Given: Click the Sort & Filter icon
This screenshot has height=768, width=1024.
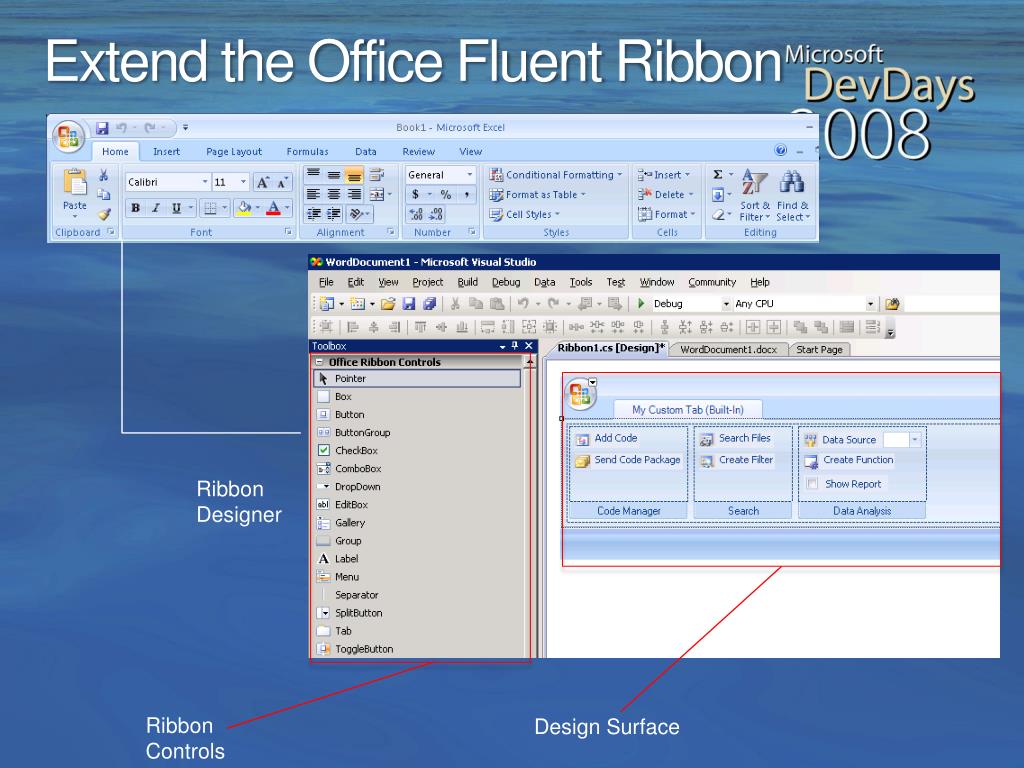Looking at the screenshot, I should point(754,183).
